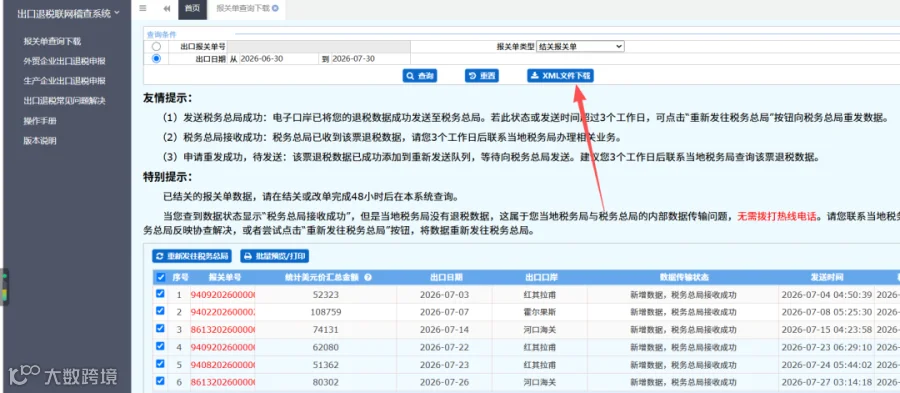Click the 数据传输状态 column header

coord(684,277)
